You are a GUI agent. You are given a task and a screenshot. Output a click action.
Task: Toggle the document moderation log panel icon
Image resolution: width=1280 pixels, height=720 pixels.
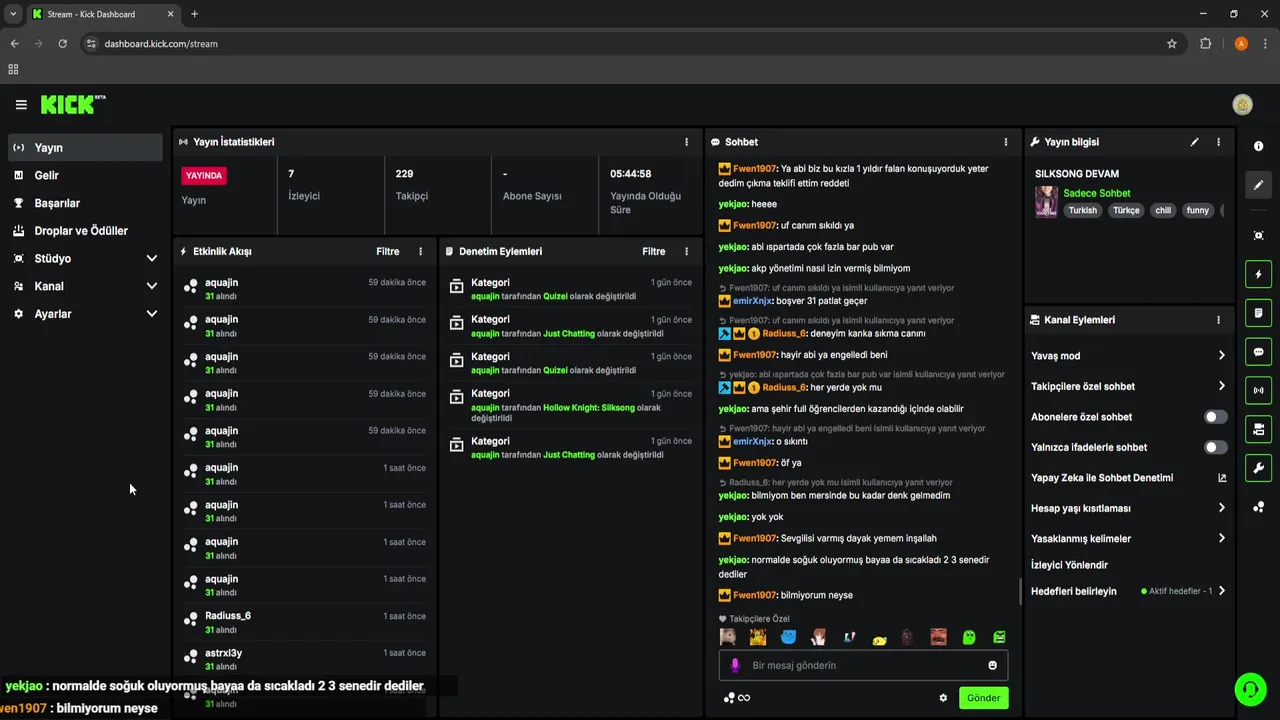click(1258, 313)
